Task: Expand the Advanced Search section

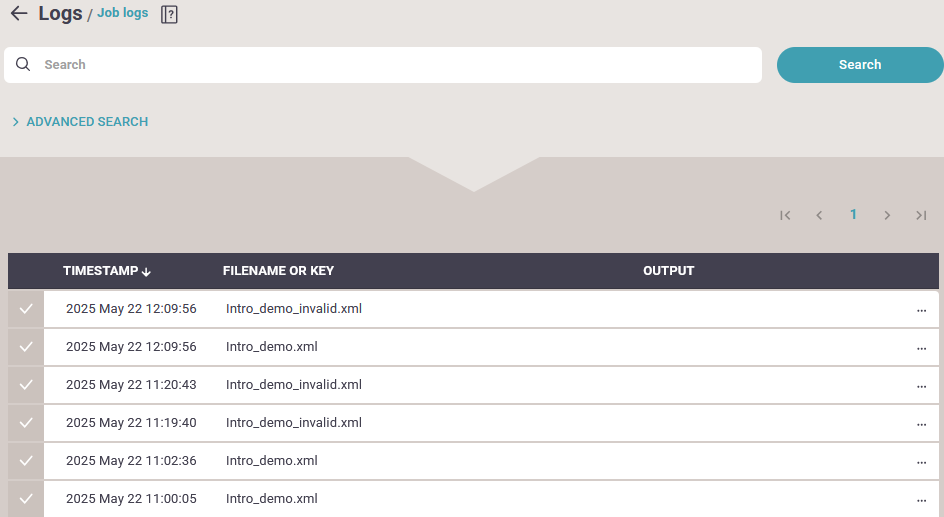Action: 81,122
